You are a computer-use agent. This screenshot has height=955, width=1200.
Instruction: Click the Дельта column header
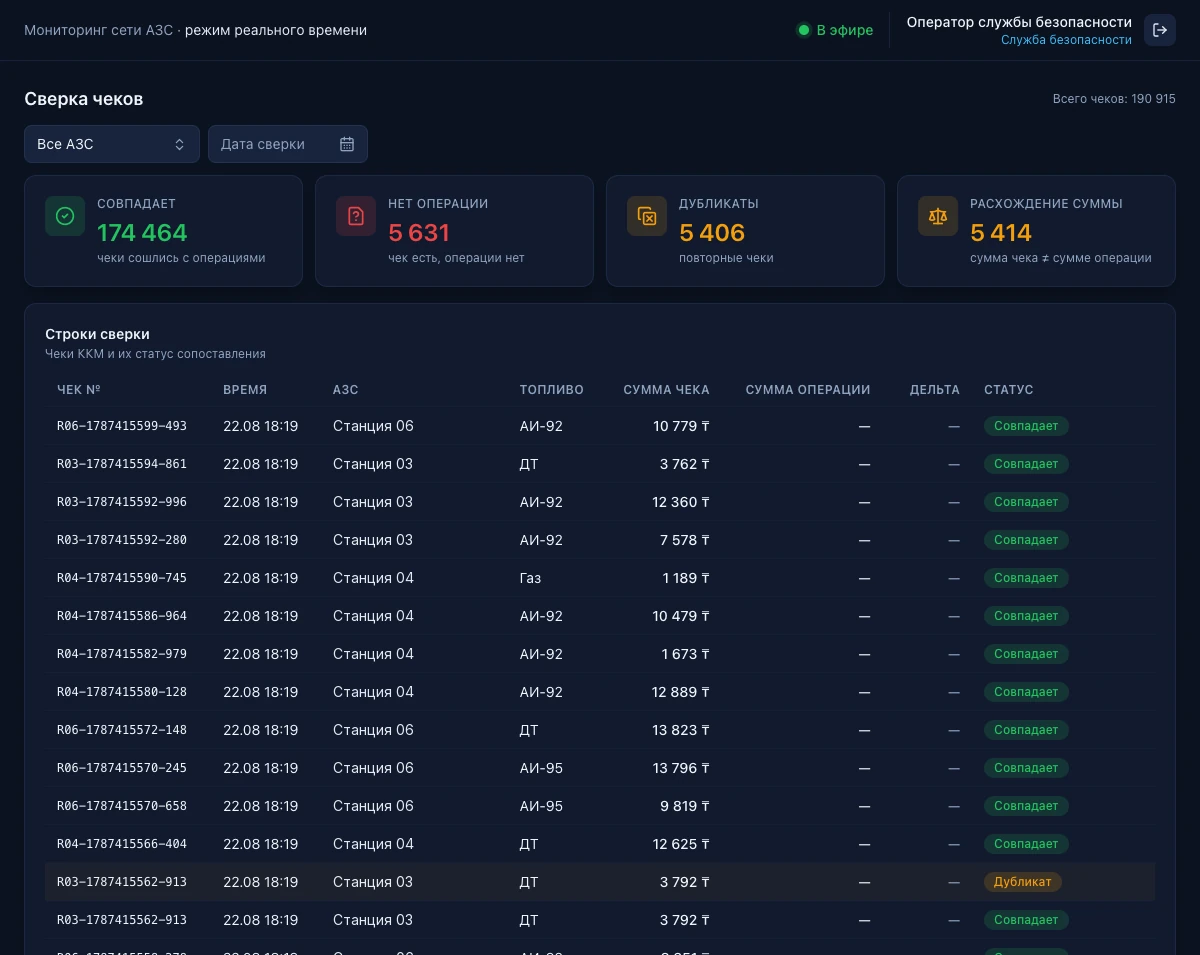935,390
